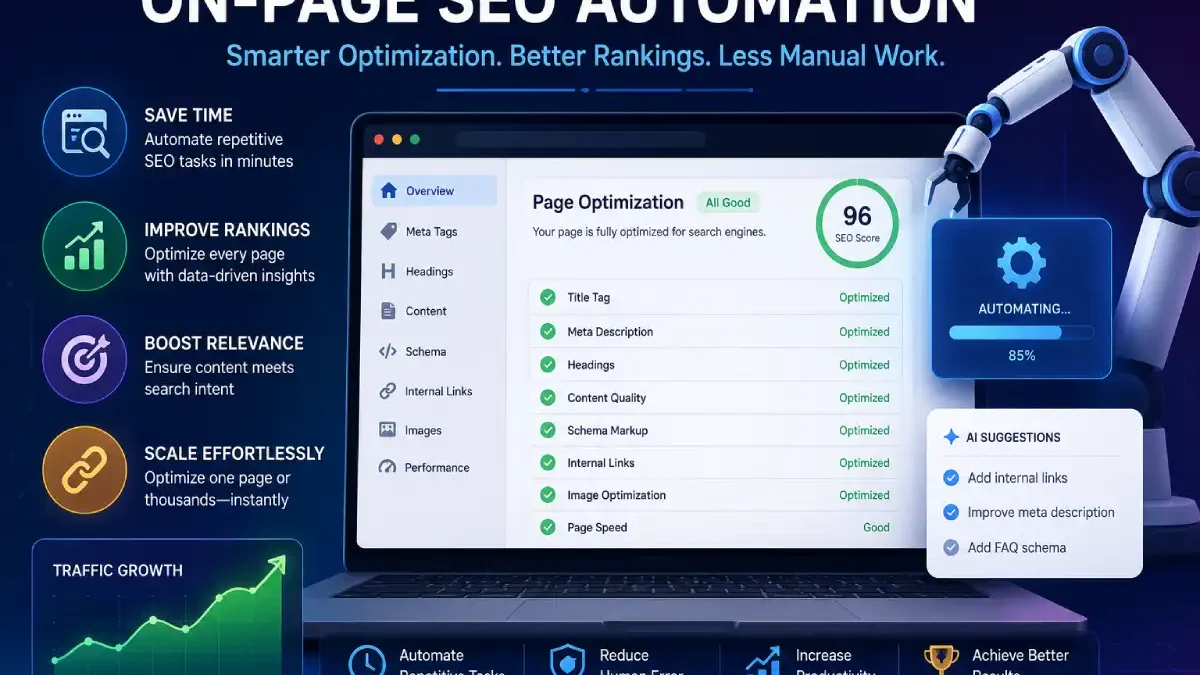Click the Content document icon
The height and width of the screenshot is (675, 1200).
pos(388,311)
